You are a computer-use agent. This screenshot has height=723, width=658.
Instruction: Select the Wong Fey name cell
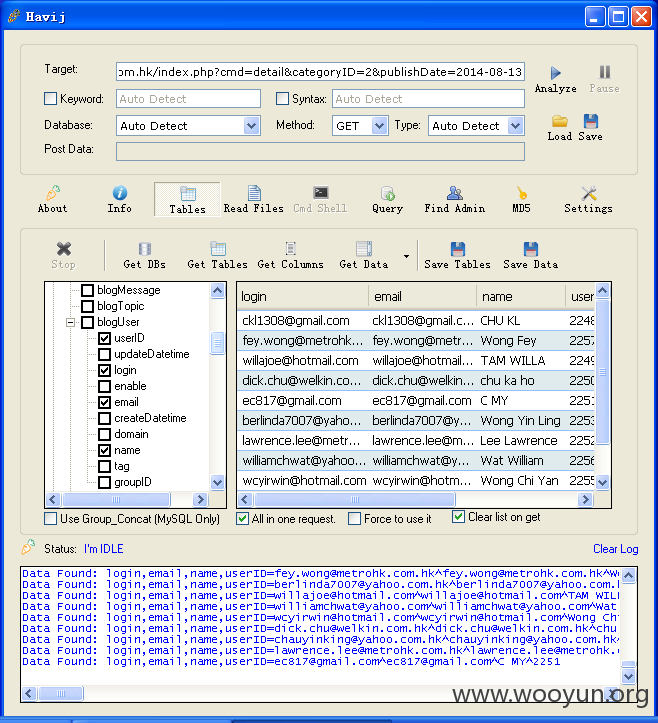521,341
